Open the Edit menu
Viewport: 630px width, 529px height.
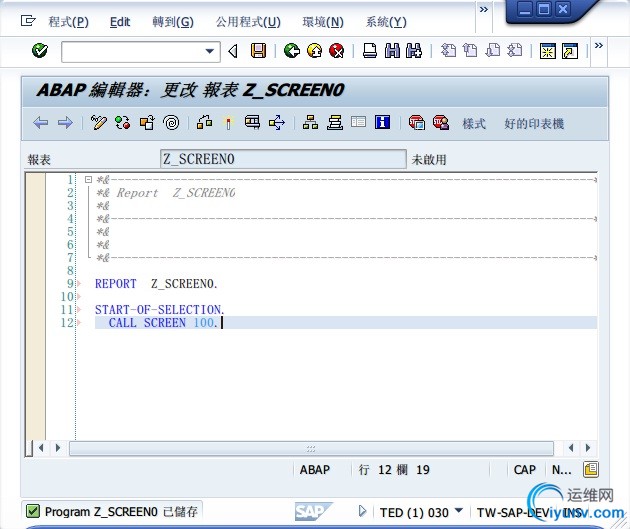[120, 22]
